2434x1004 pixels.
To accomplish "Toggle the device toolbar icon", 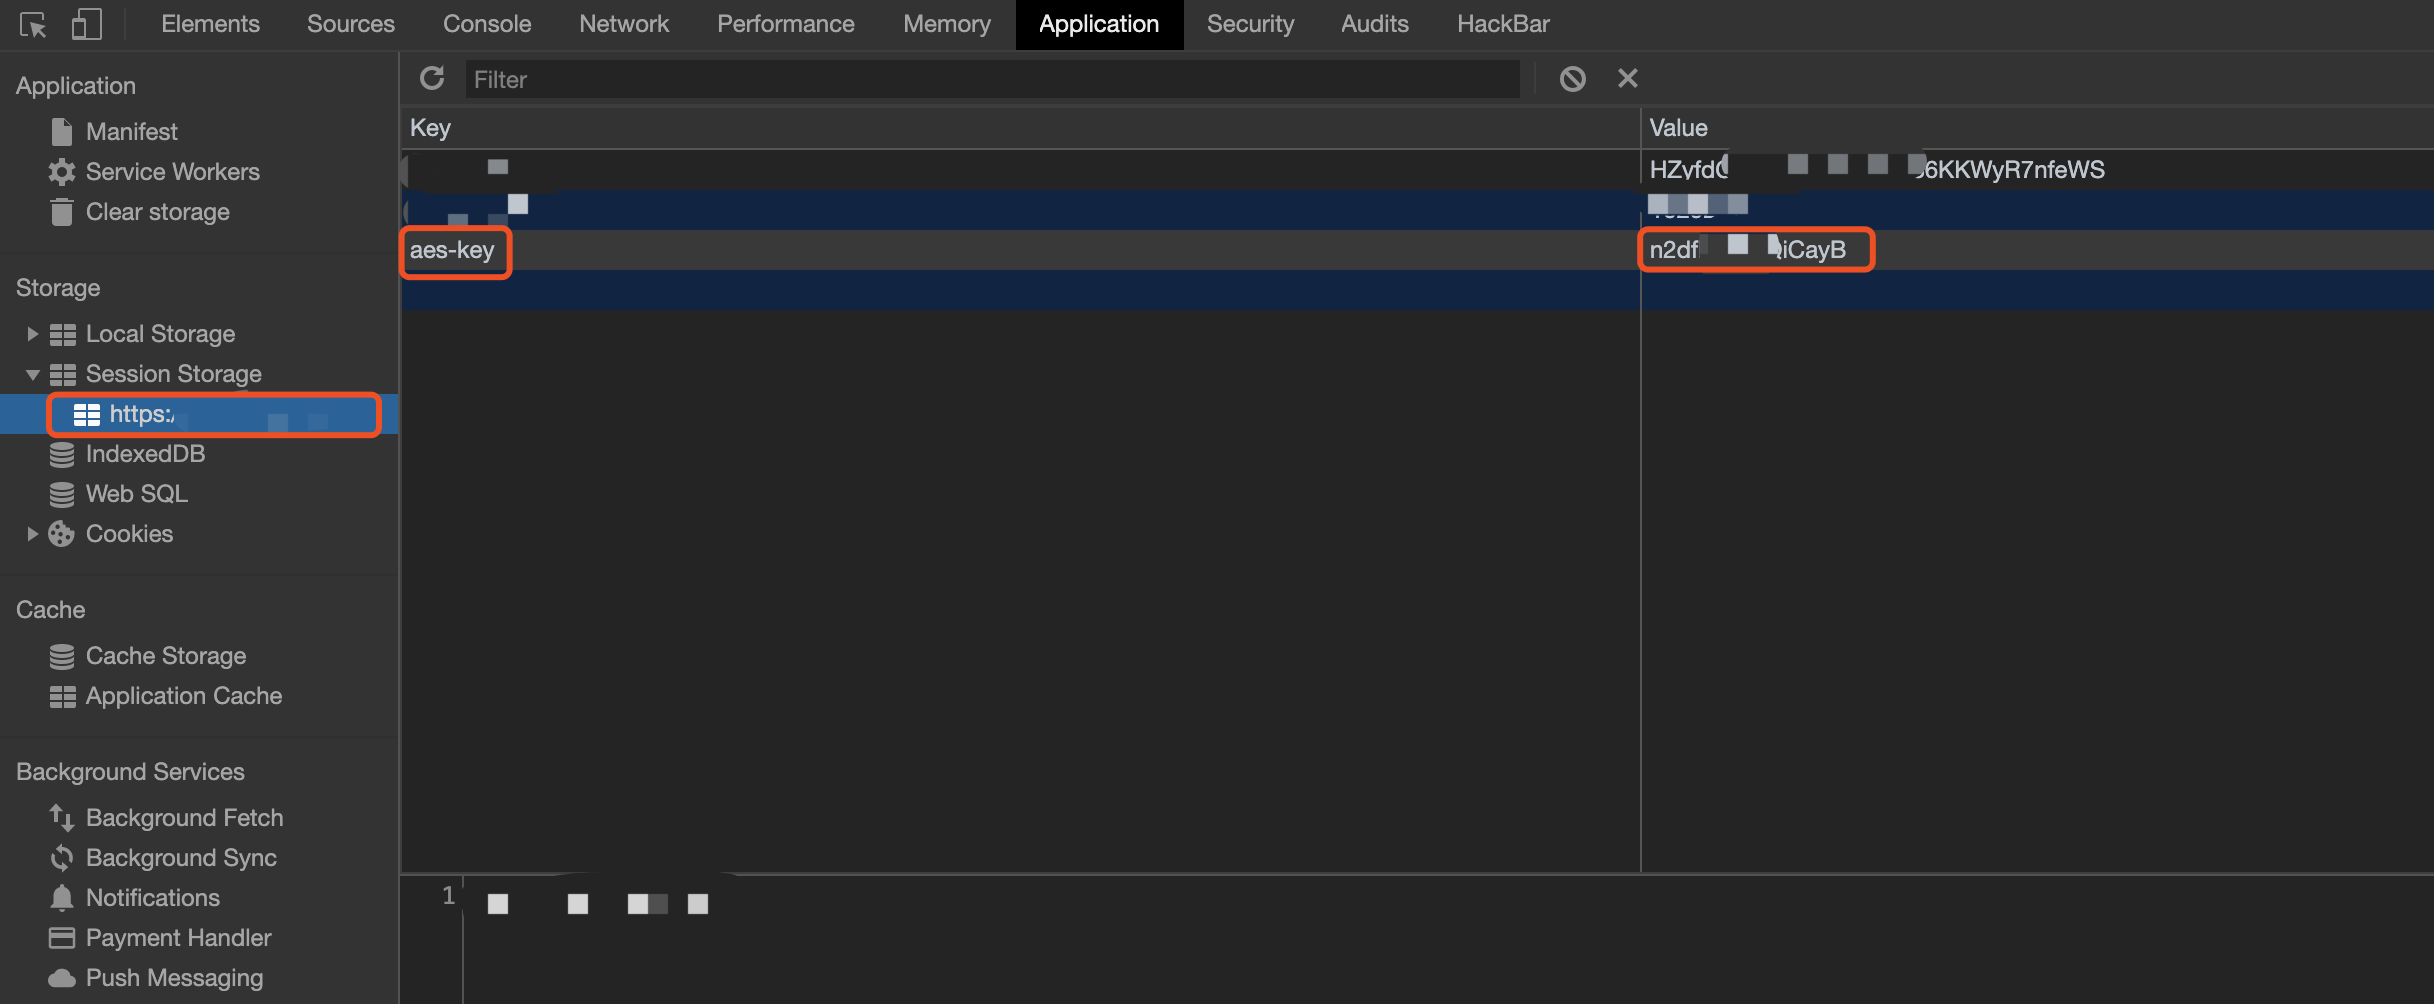I will pyautogui.click(x=87, y=25).
